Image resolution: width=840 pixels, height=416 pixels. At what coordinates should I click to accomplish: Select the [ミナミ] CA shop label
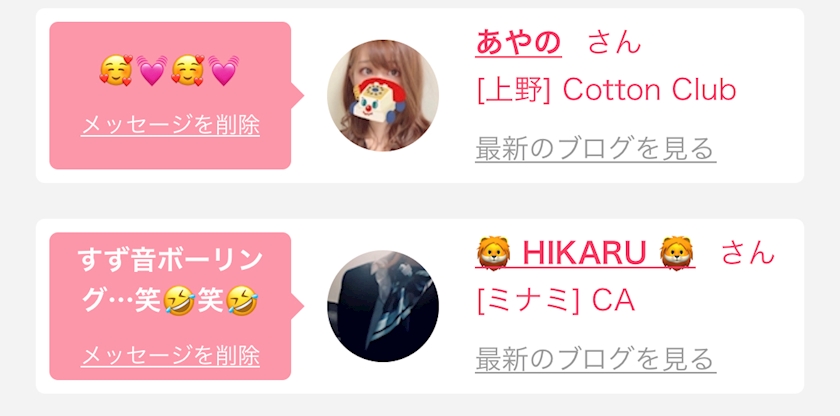click(556, 301)
